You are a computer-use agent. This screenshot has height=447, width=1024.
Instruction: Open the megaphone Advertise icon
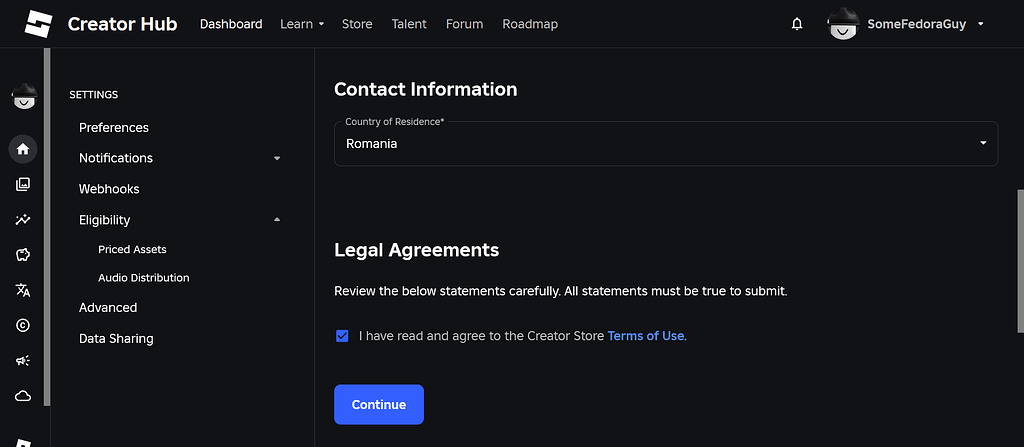click(23, 361)
